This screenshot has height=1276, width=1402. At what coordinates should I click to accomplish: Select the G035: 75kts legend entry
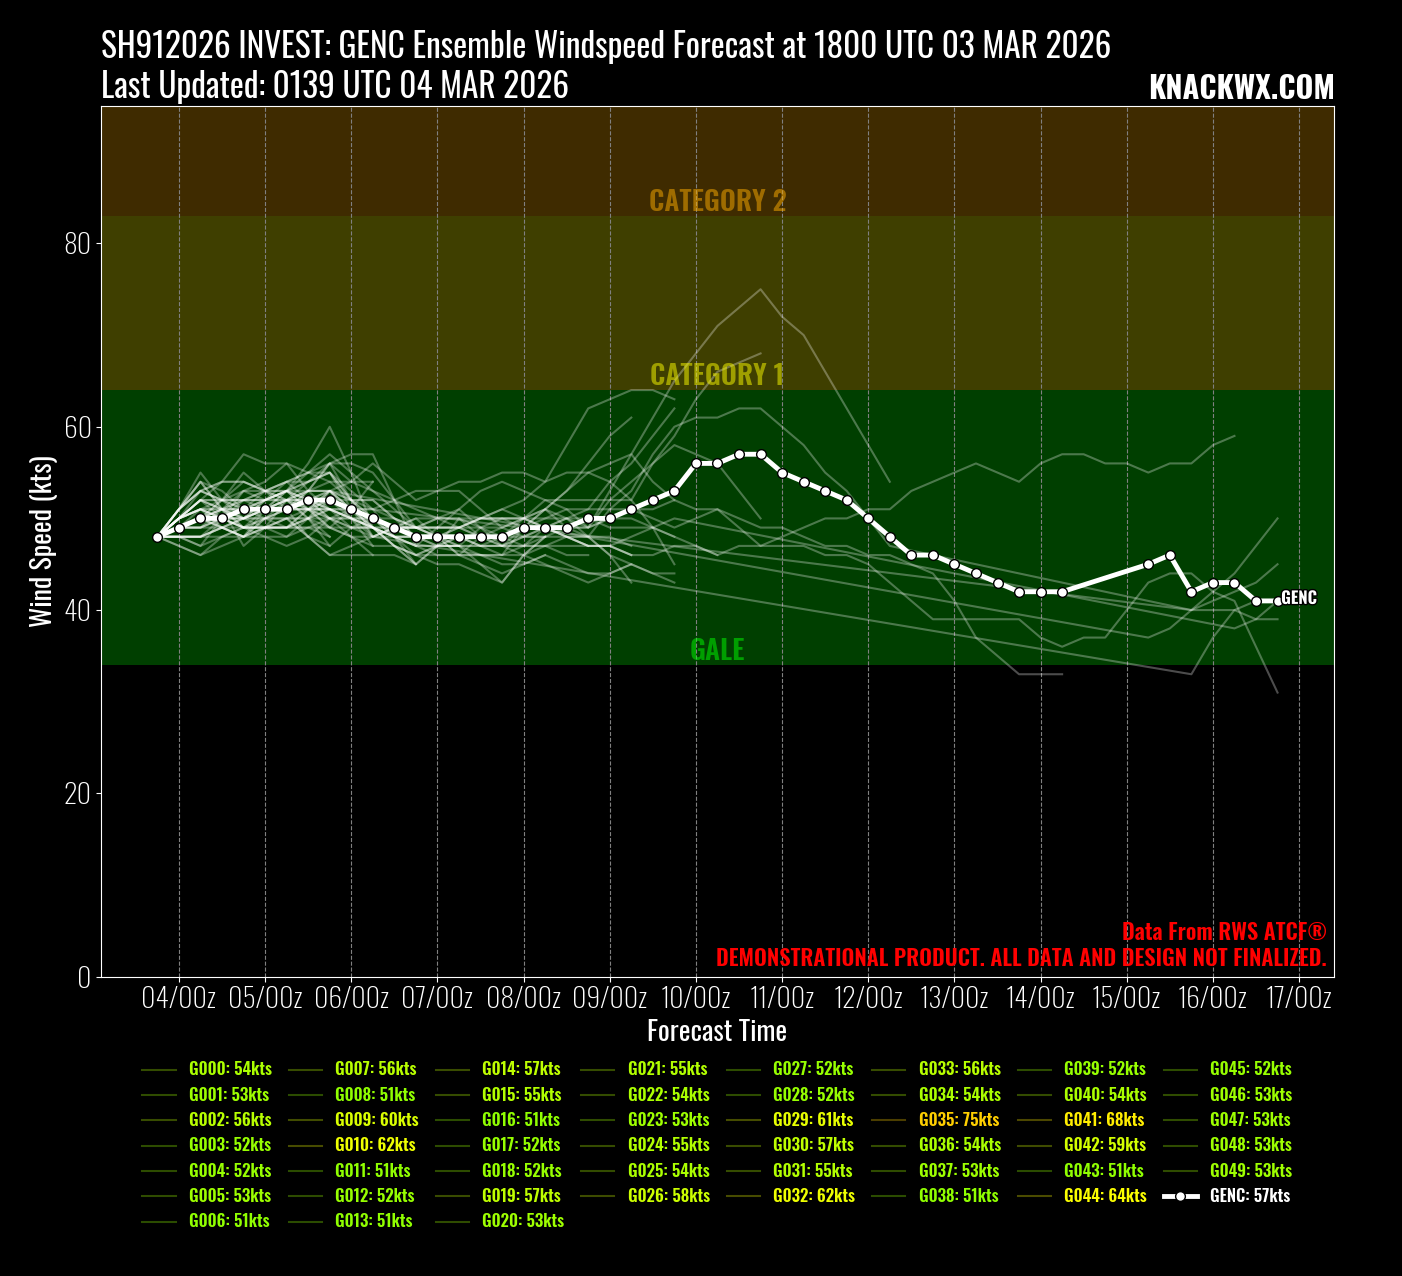[x=958, y=1120]
